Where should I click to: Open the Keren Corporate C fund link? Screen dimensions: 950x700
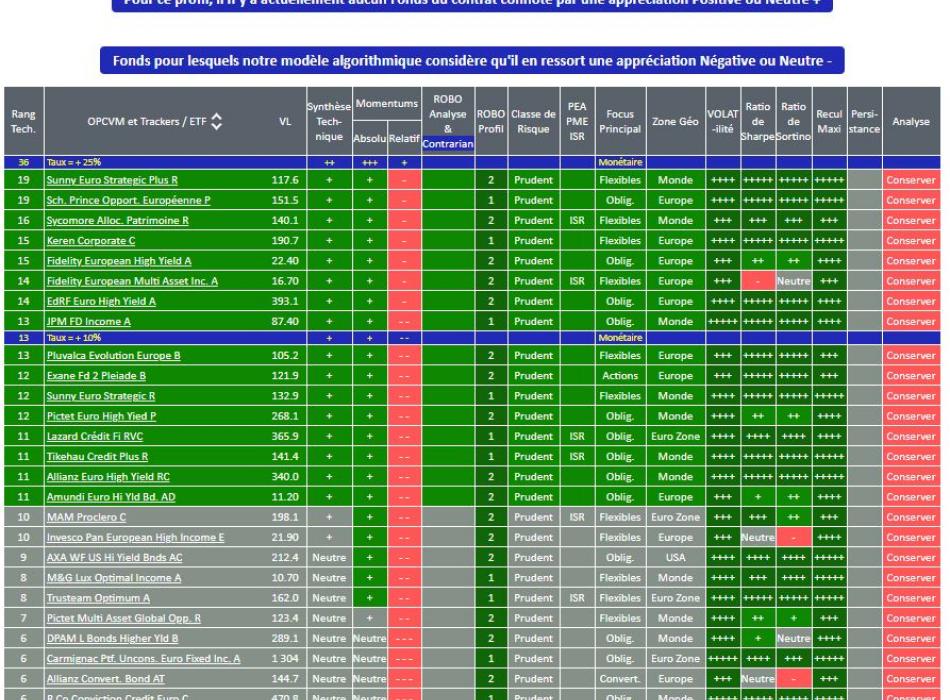point(91,241)
